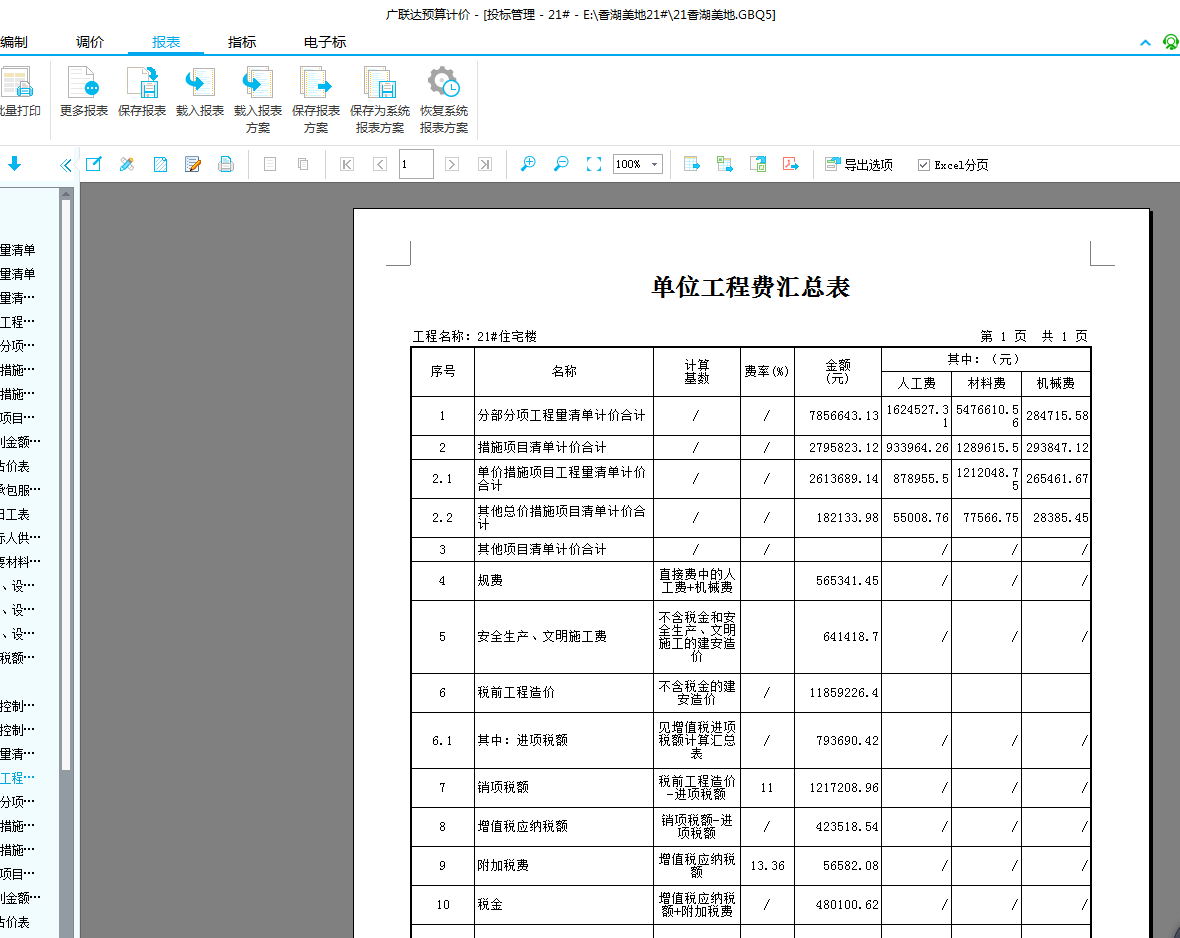Select the 日工表 item in sidebar
The height and width of the screenshot is (938, 1180).
(15, 514)
